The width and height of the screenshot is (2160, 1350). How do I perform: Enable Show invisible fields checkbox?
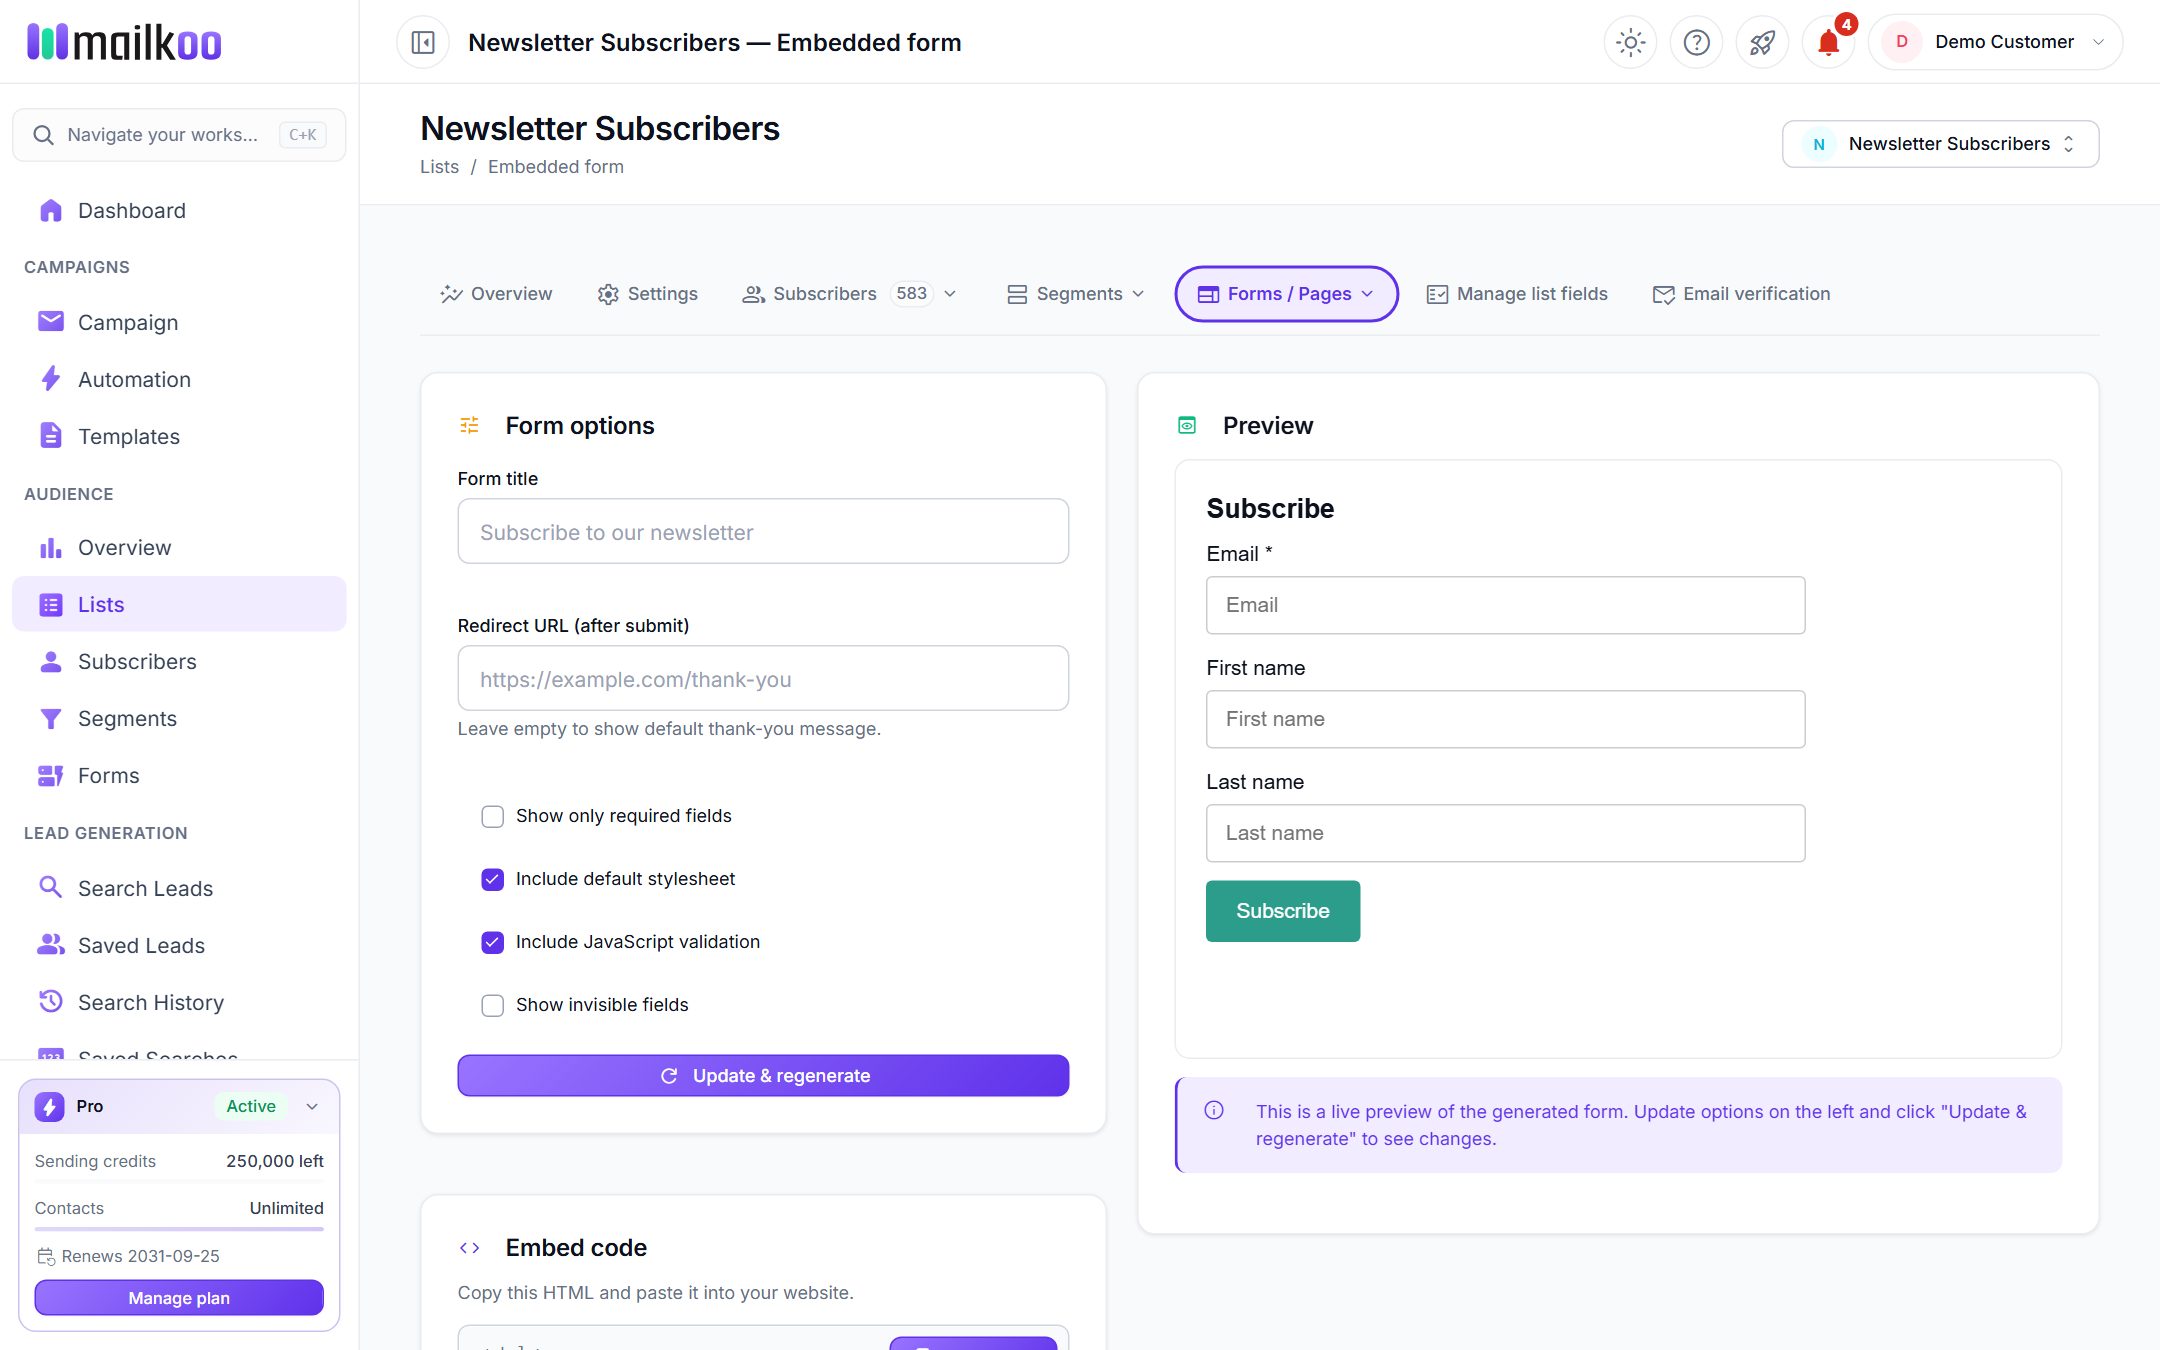[493, 1006]
